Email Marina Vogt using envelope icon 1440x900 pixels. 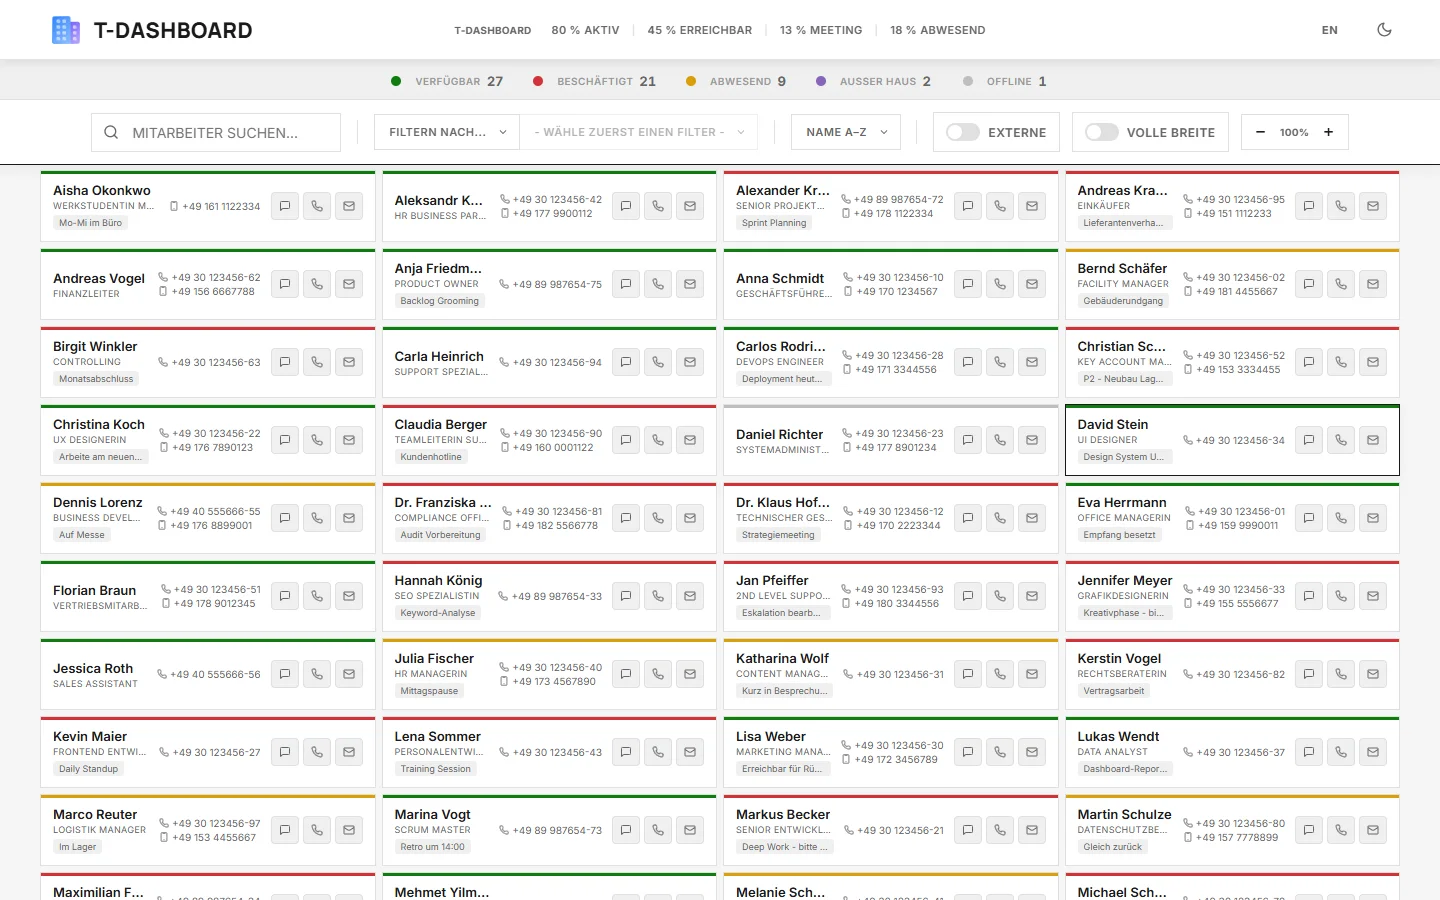(x=690, y=830)
